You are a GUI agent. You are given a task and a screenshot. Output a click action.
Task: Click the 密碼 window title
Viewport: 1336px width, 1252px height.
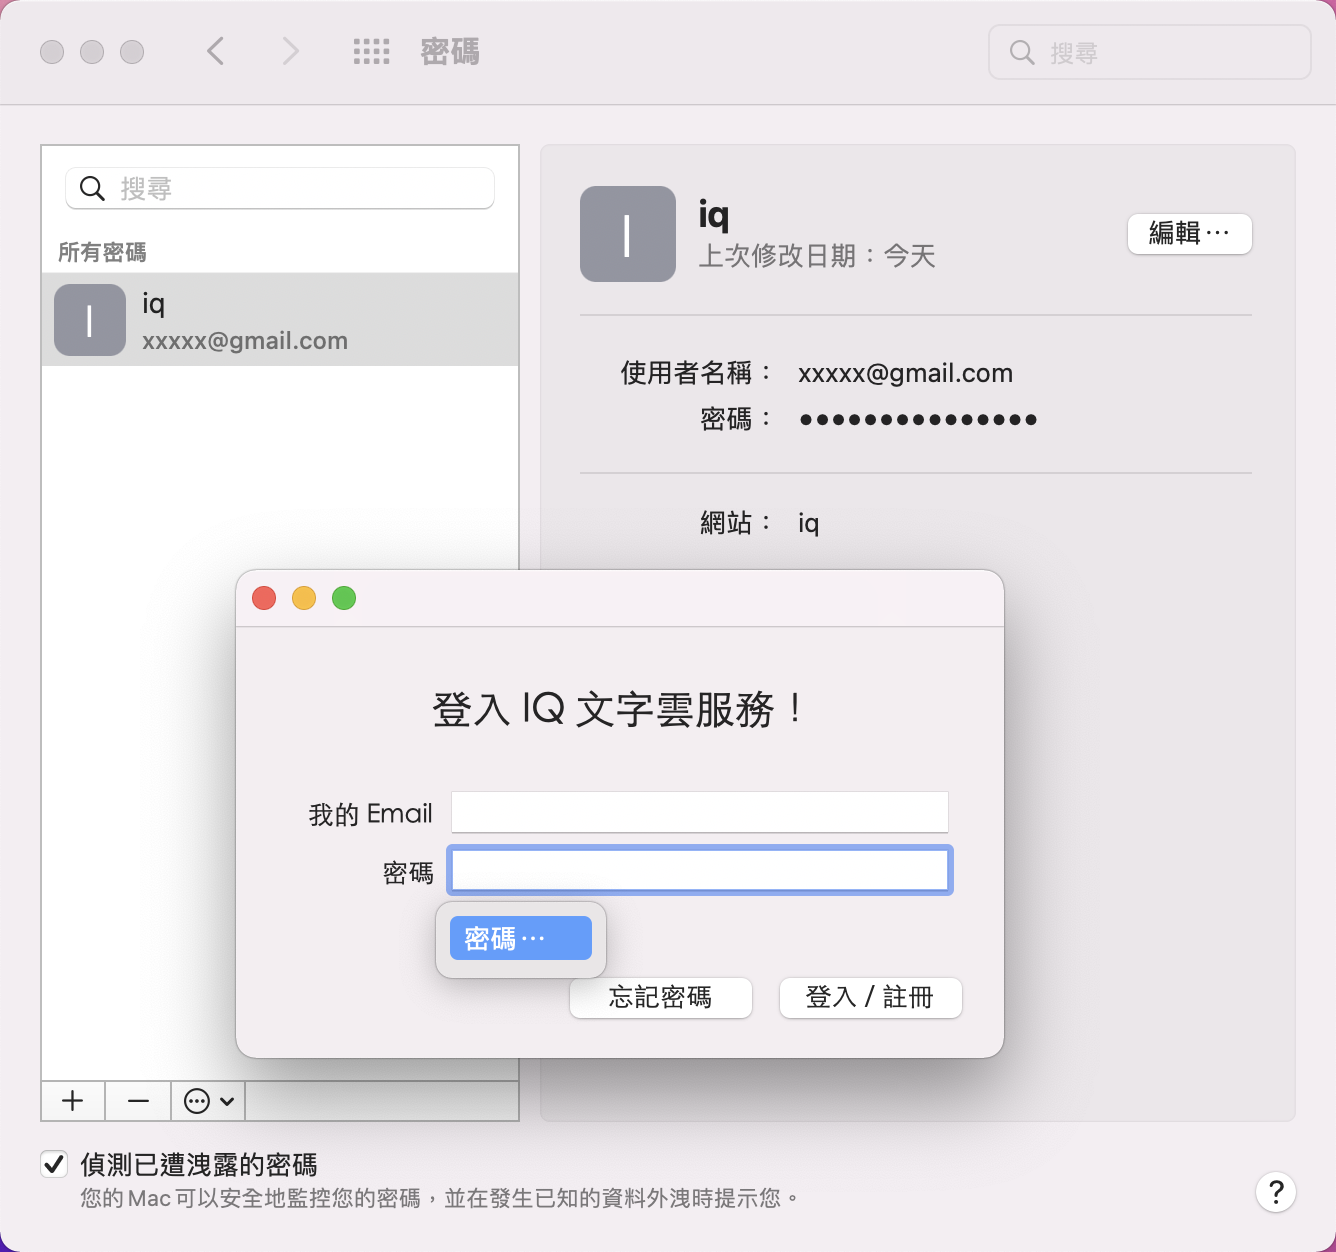450,52
